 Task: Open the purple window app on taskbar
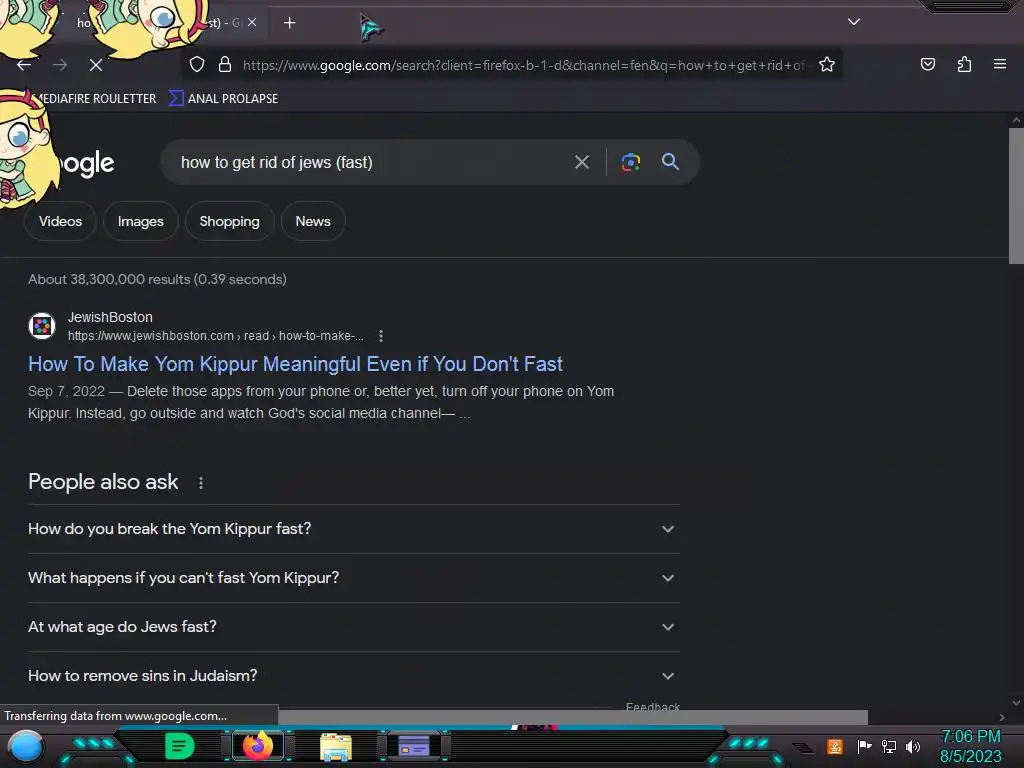point(414,746)
